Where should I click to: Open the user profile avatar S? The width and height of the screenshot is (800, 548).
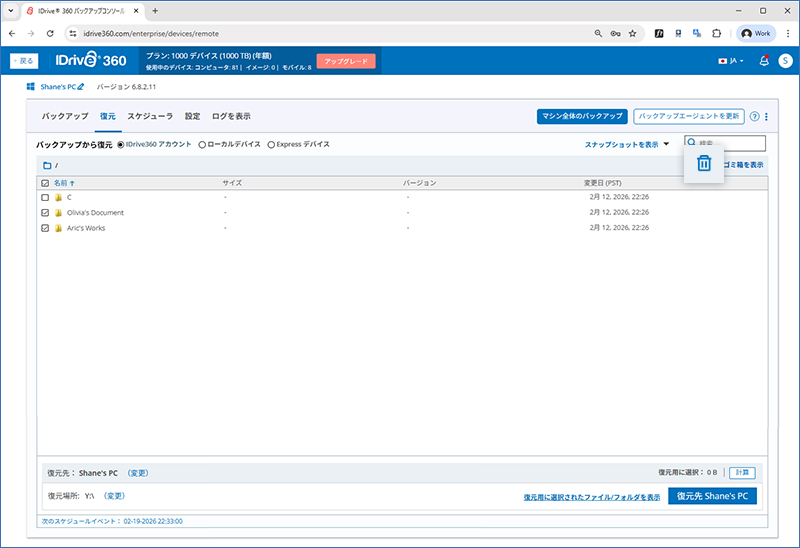coord(784,61)
